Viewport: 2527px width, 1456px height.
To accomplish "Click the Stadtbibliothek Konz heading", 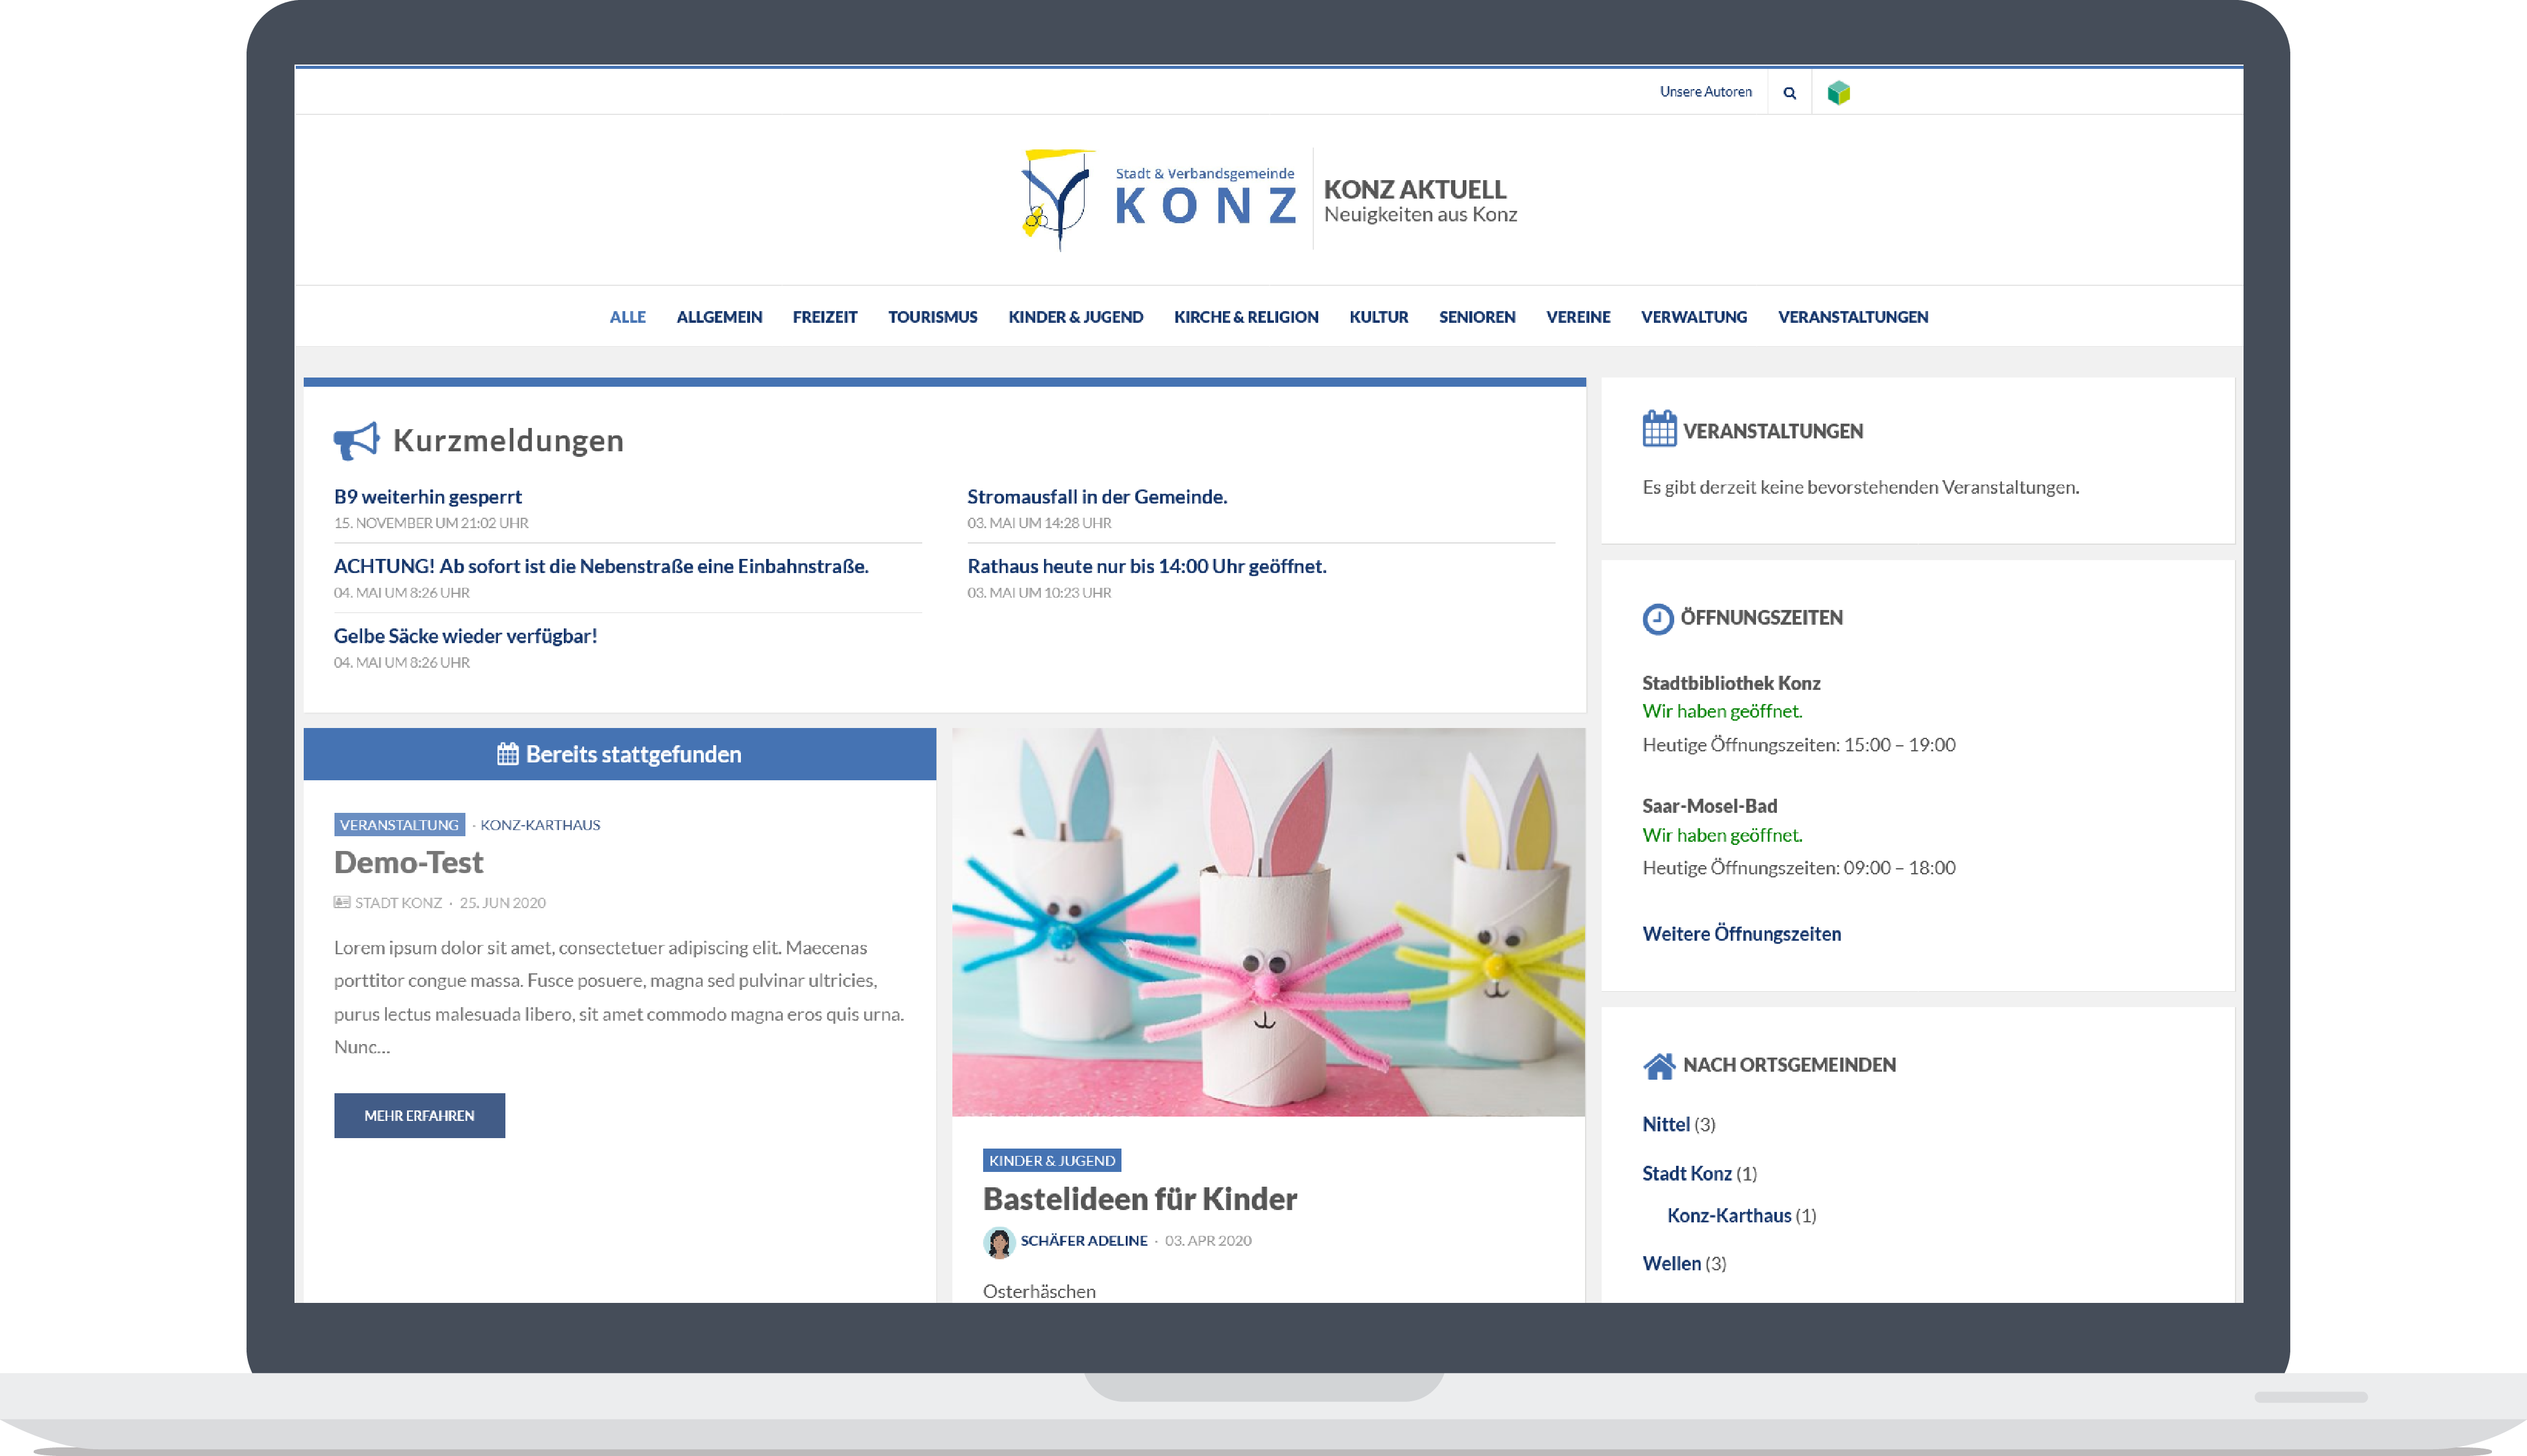I will [1731, 683].
